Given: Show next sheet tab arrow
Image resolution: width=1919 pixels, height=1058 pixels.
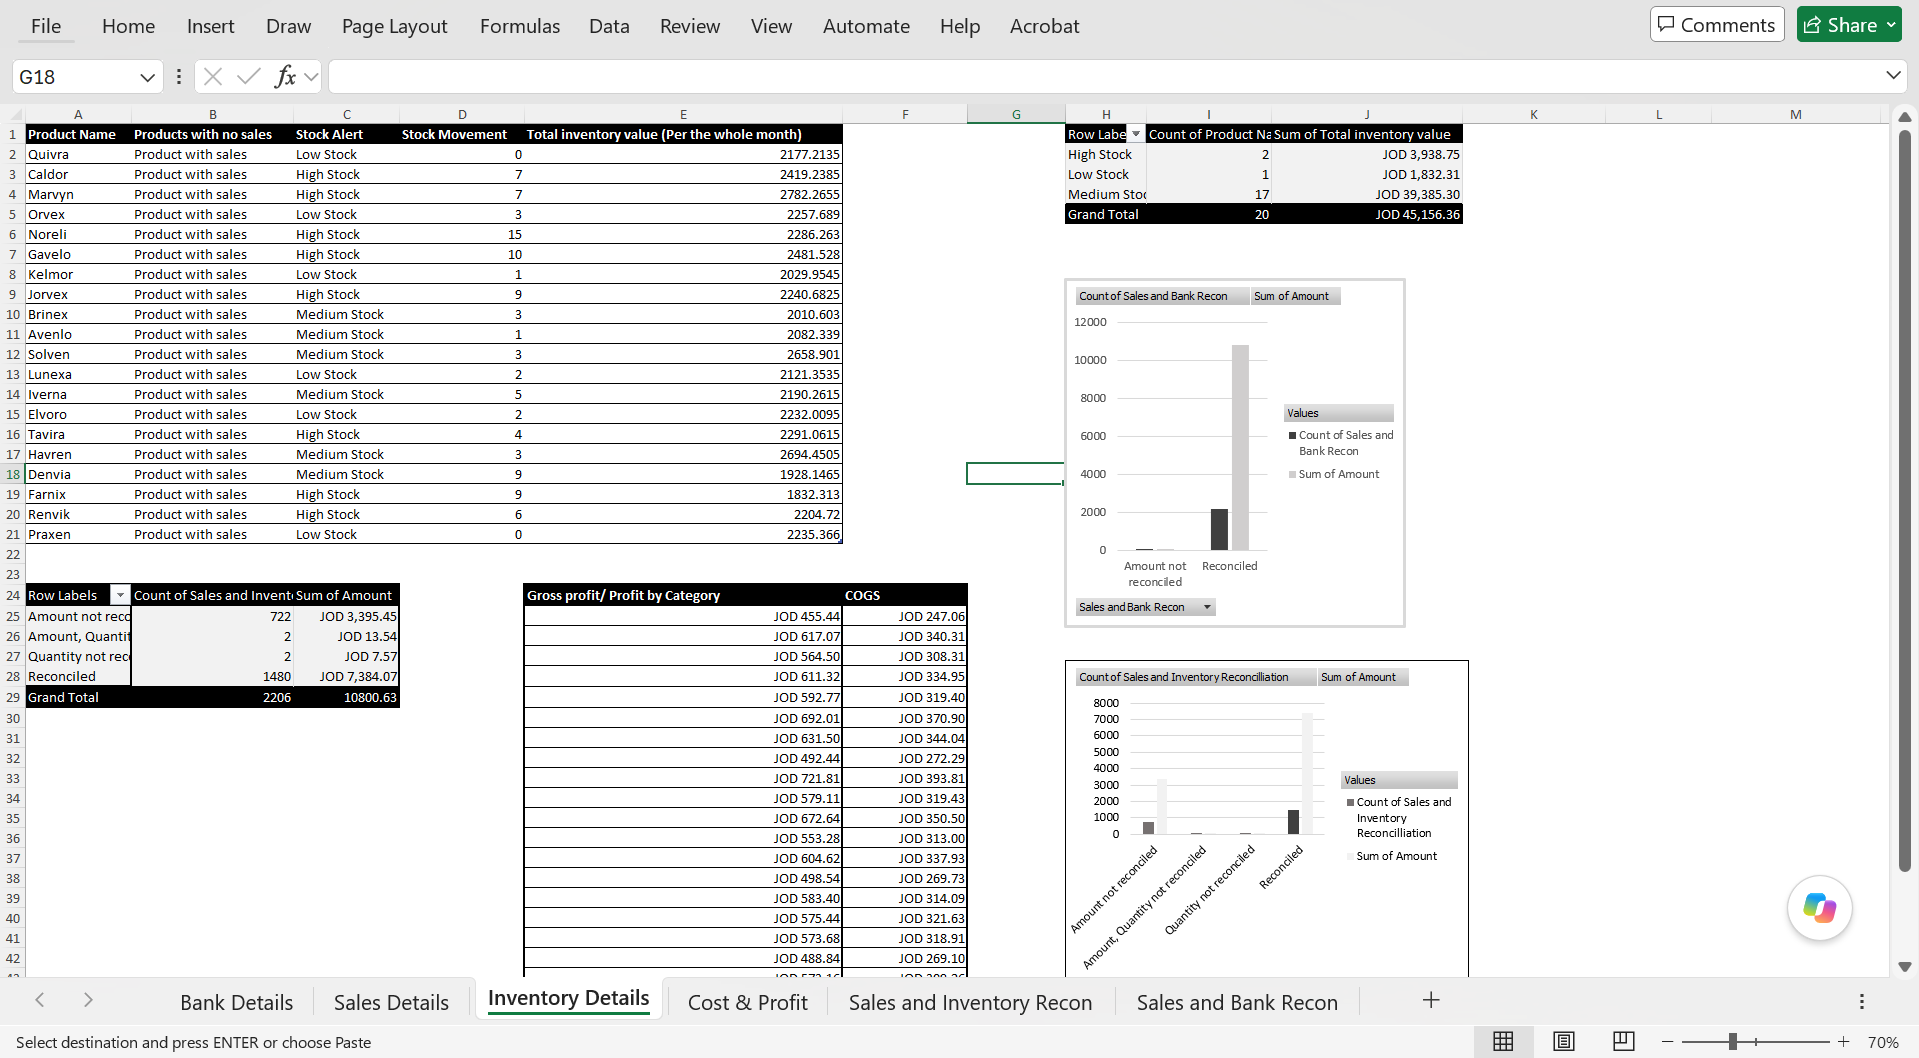Looking at the screenshot, I should tap(88, 1000).
